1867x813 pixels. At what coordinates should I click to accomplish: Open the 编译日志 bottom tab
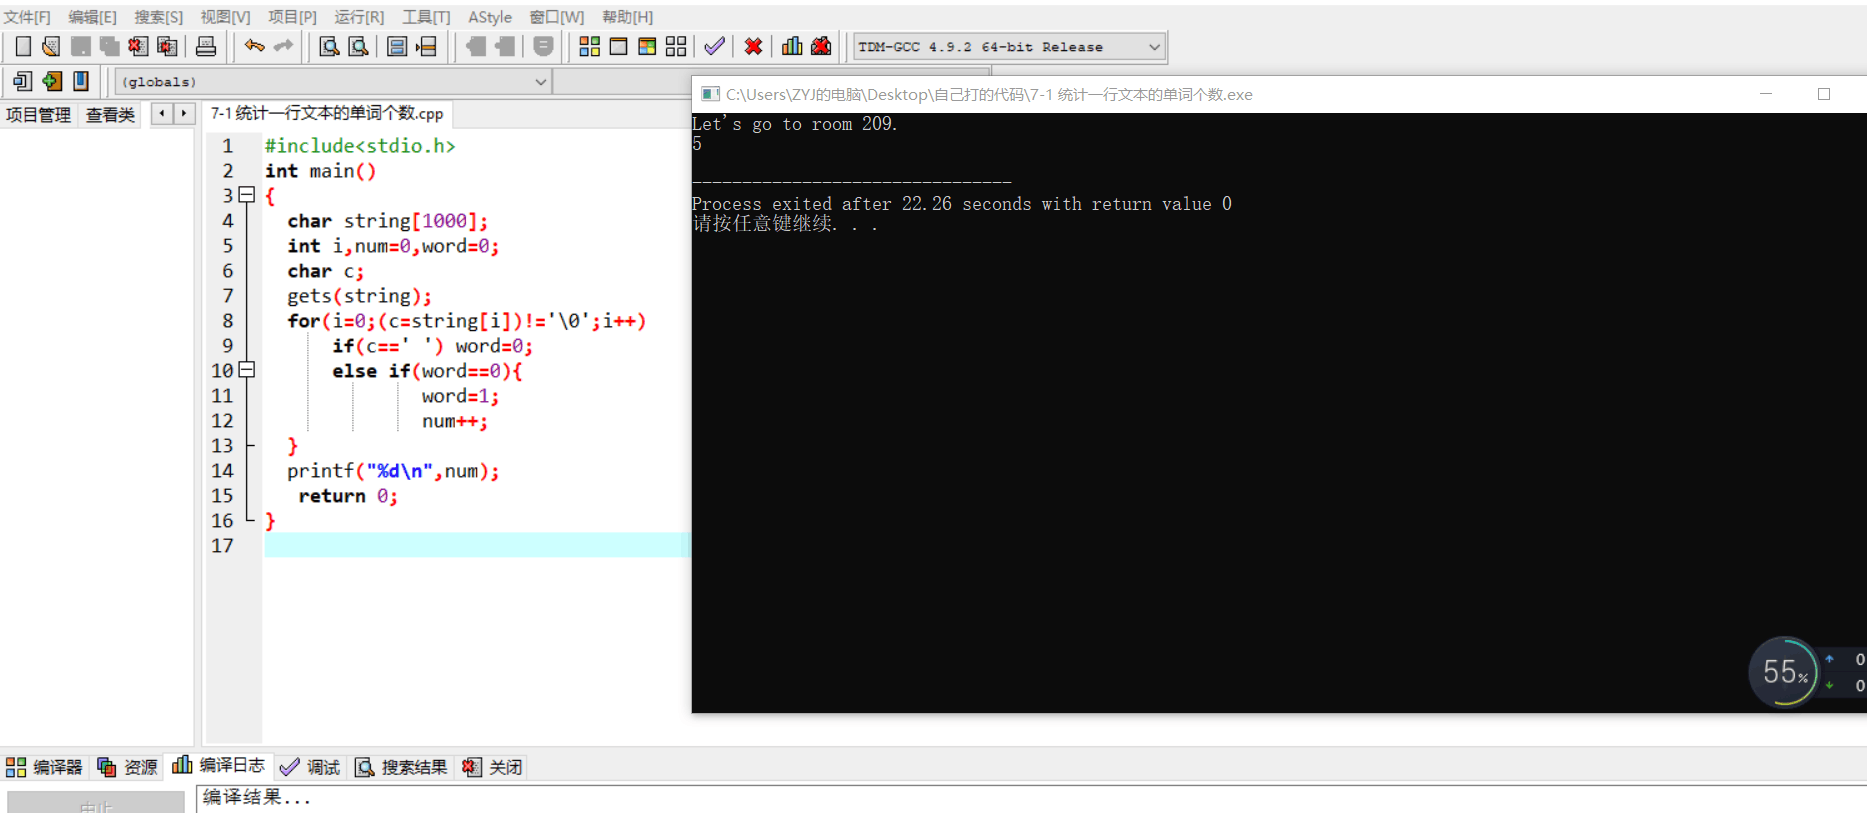[219, 766]
